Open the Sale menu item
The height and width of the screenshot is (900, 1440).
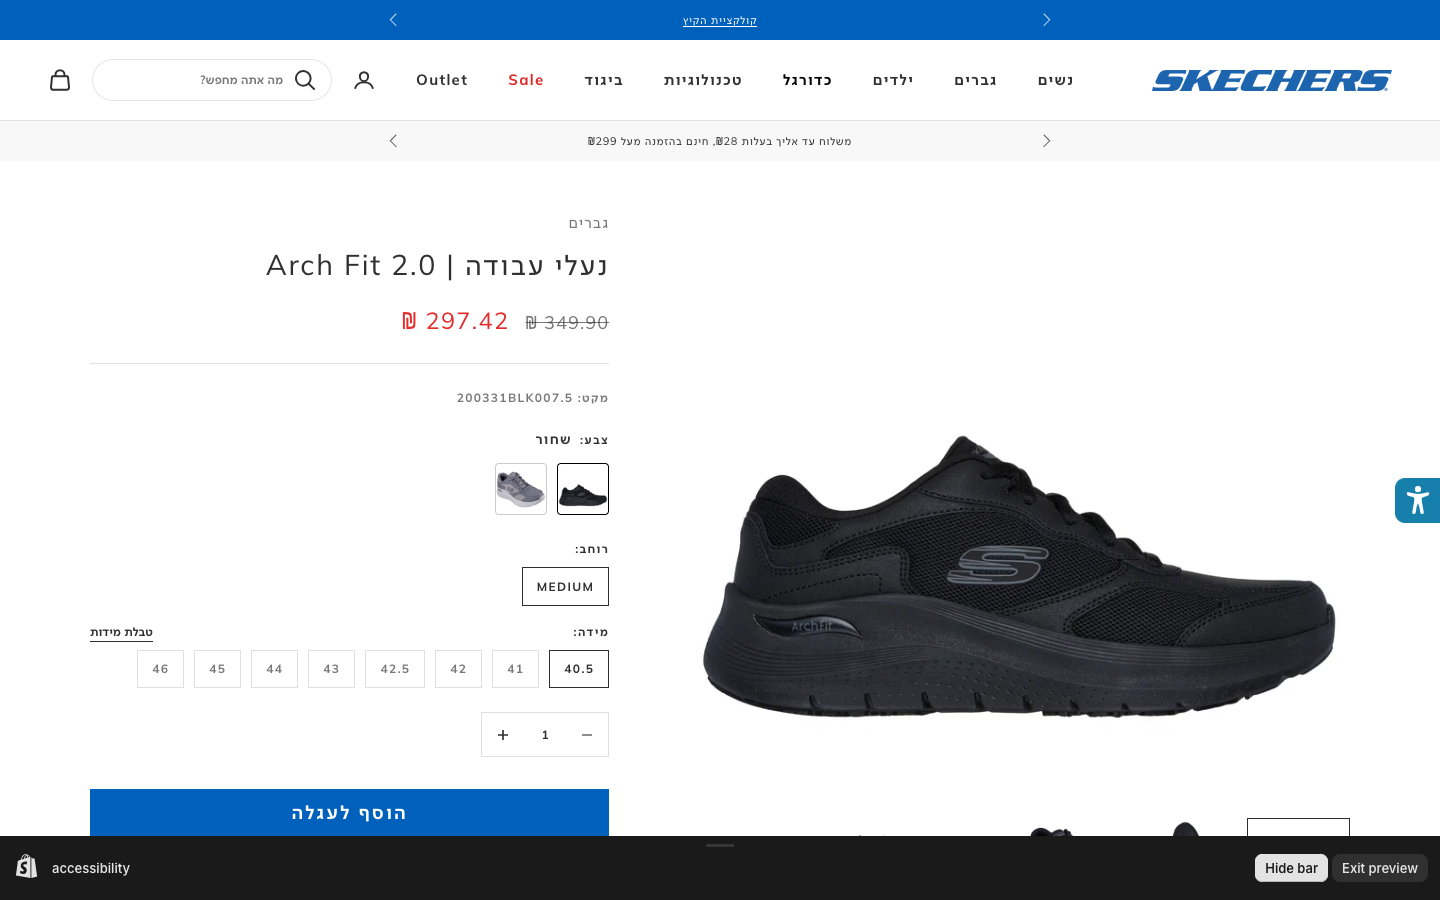pos(526,80)
